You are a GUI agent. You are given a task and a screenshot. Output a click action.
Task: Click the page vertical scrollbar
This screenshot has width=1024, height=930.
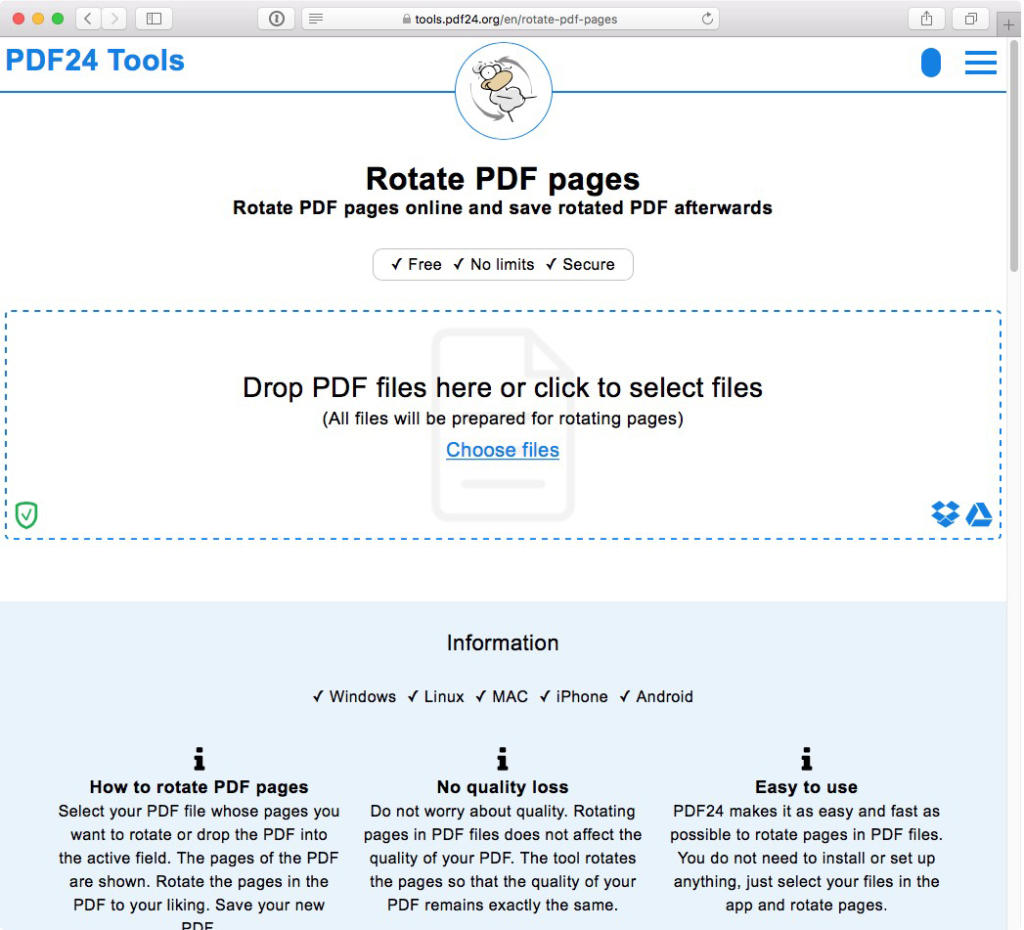pyautogui.click(x=1014, y=157)
